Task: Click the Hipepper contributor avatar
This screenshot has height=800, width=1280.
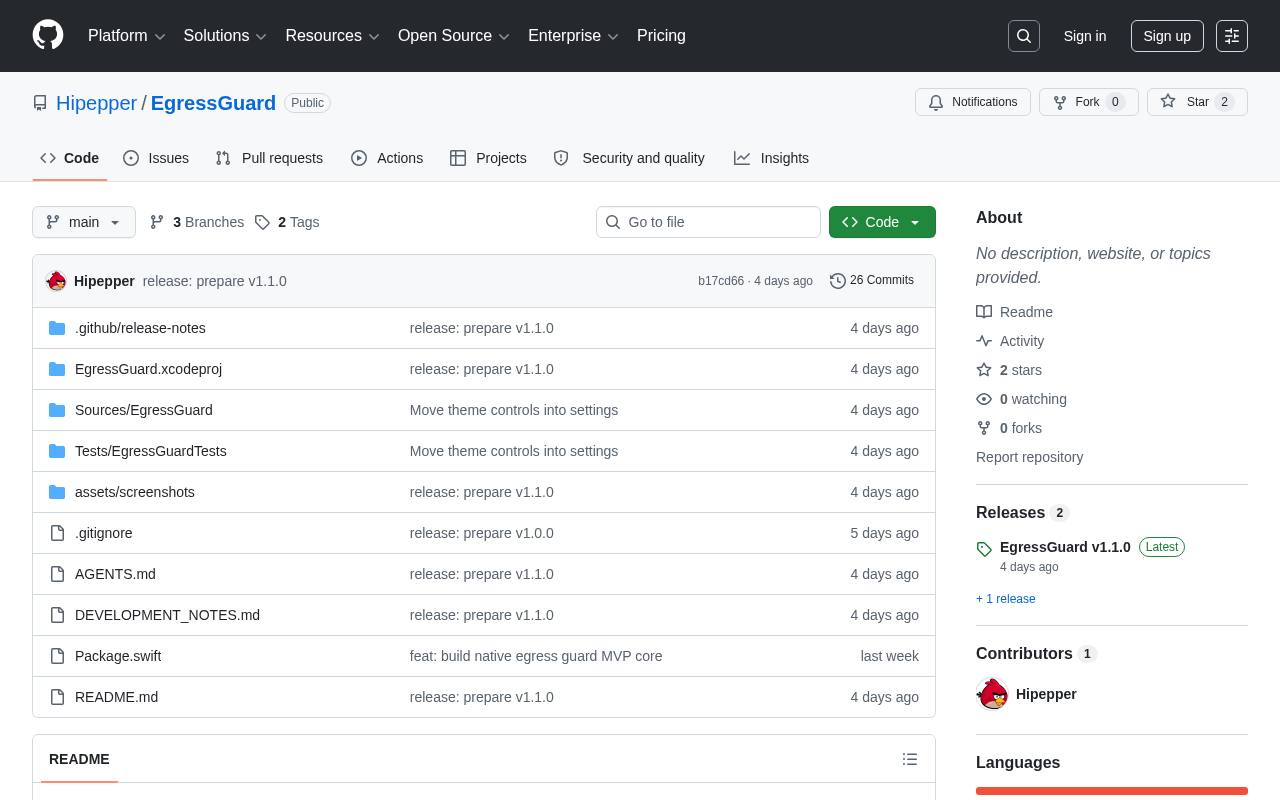Action: click(993, 694)
